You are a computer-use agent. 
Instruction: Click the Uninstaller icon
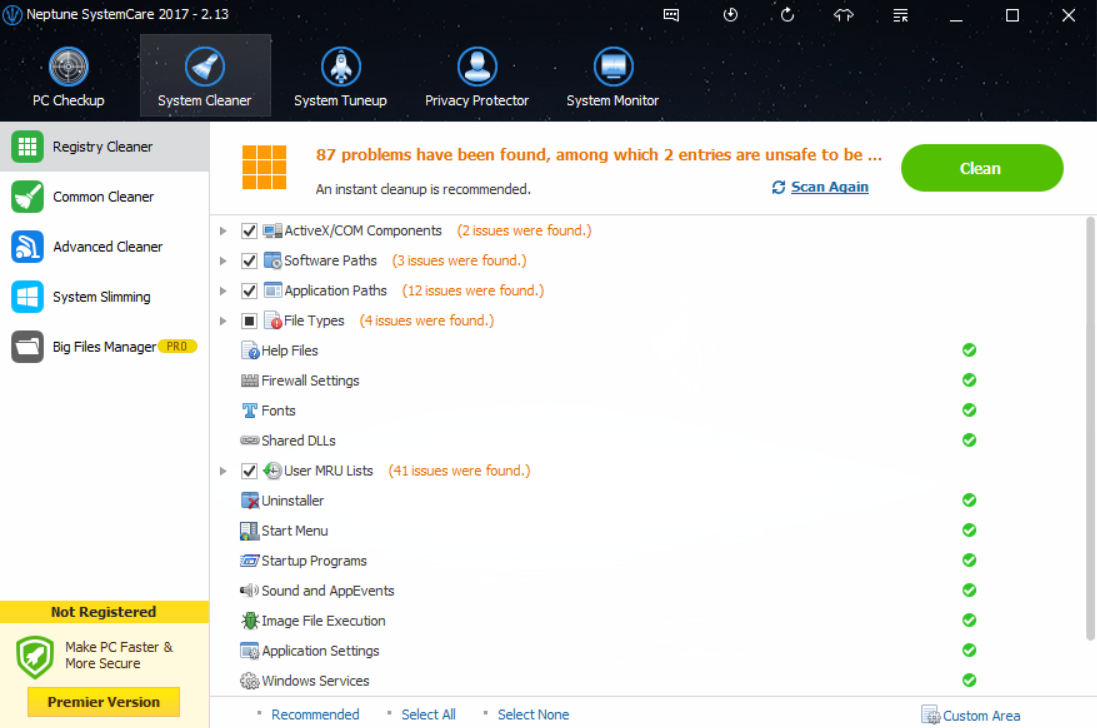250,501
